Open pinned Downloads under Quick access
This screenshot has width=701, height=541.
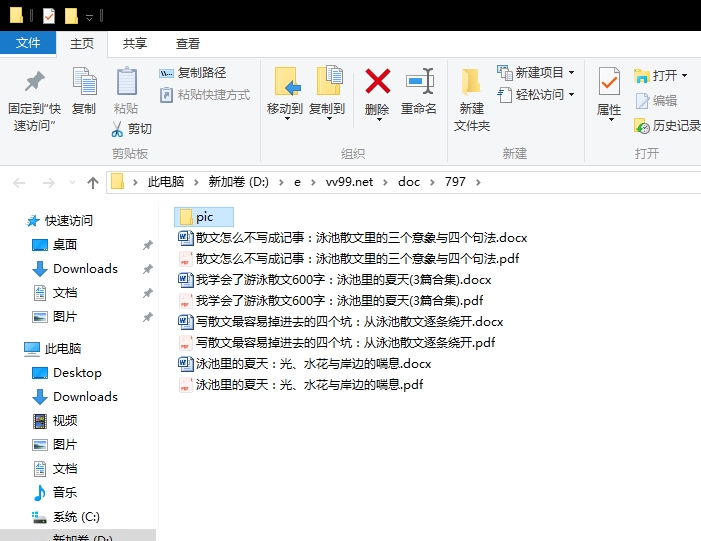tap(75, 269)
